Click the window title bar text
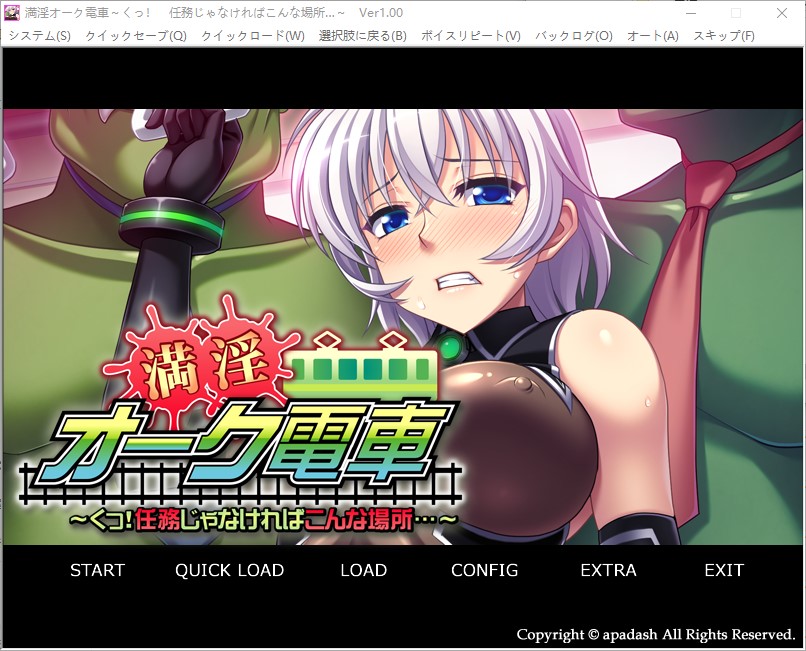Screen dimensions: 806x651 tap(200, 12)
